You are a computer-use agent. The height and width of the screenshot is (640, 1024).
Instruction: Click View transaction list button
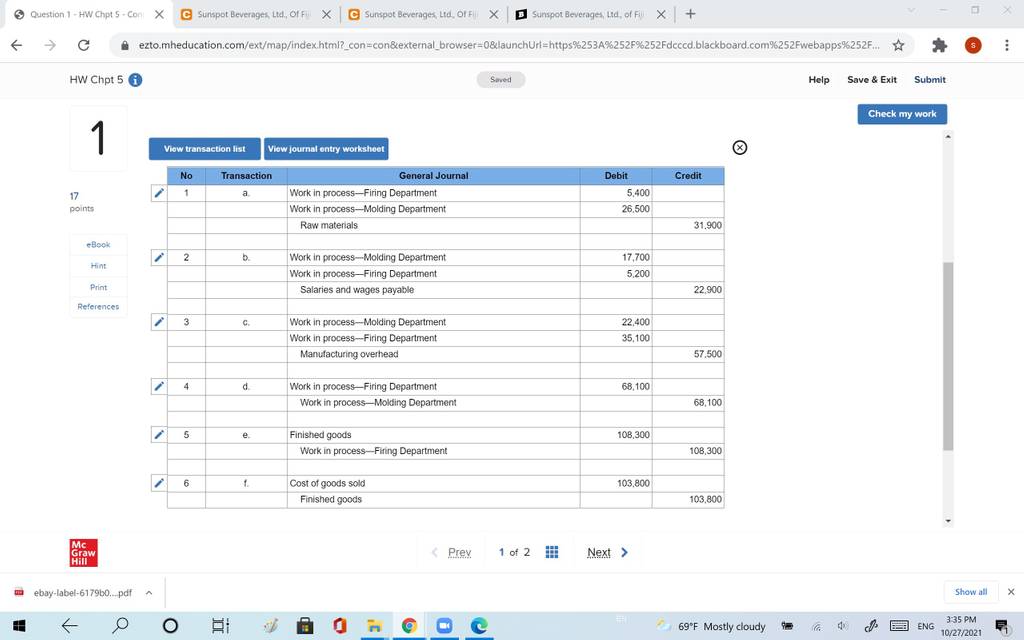[x=204, y=149]
